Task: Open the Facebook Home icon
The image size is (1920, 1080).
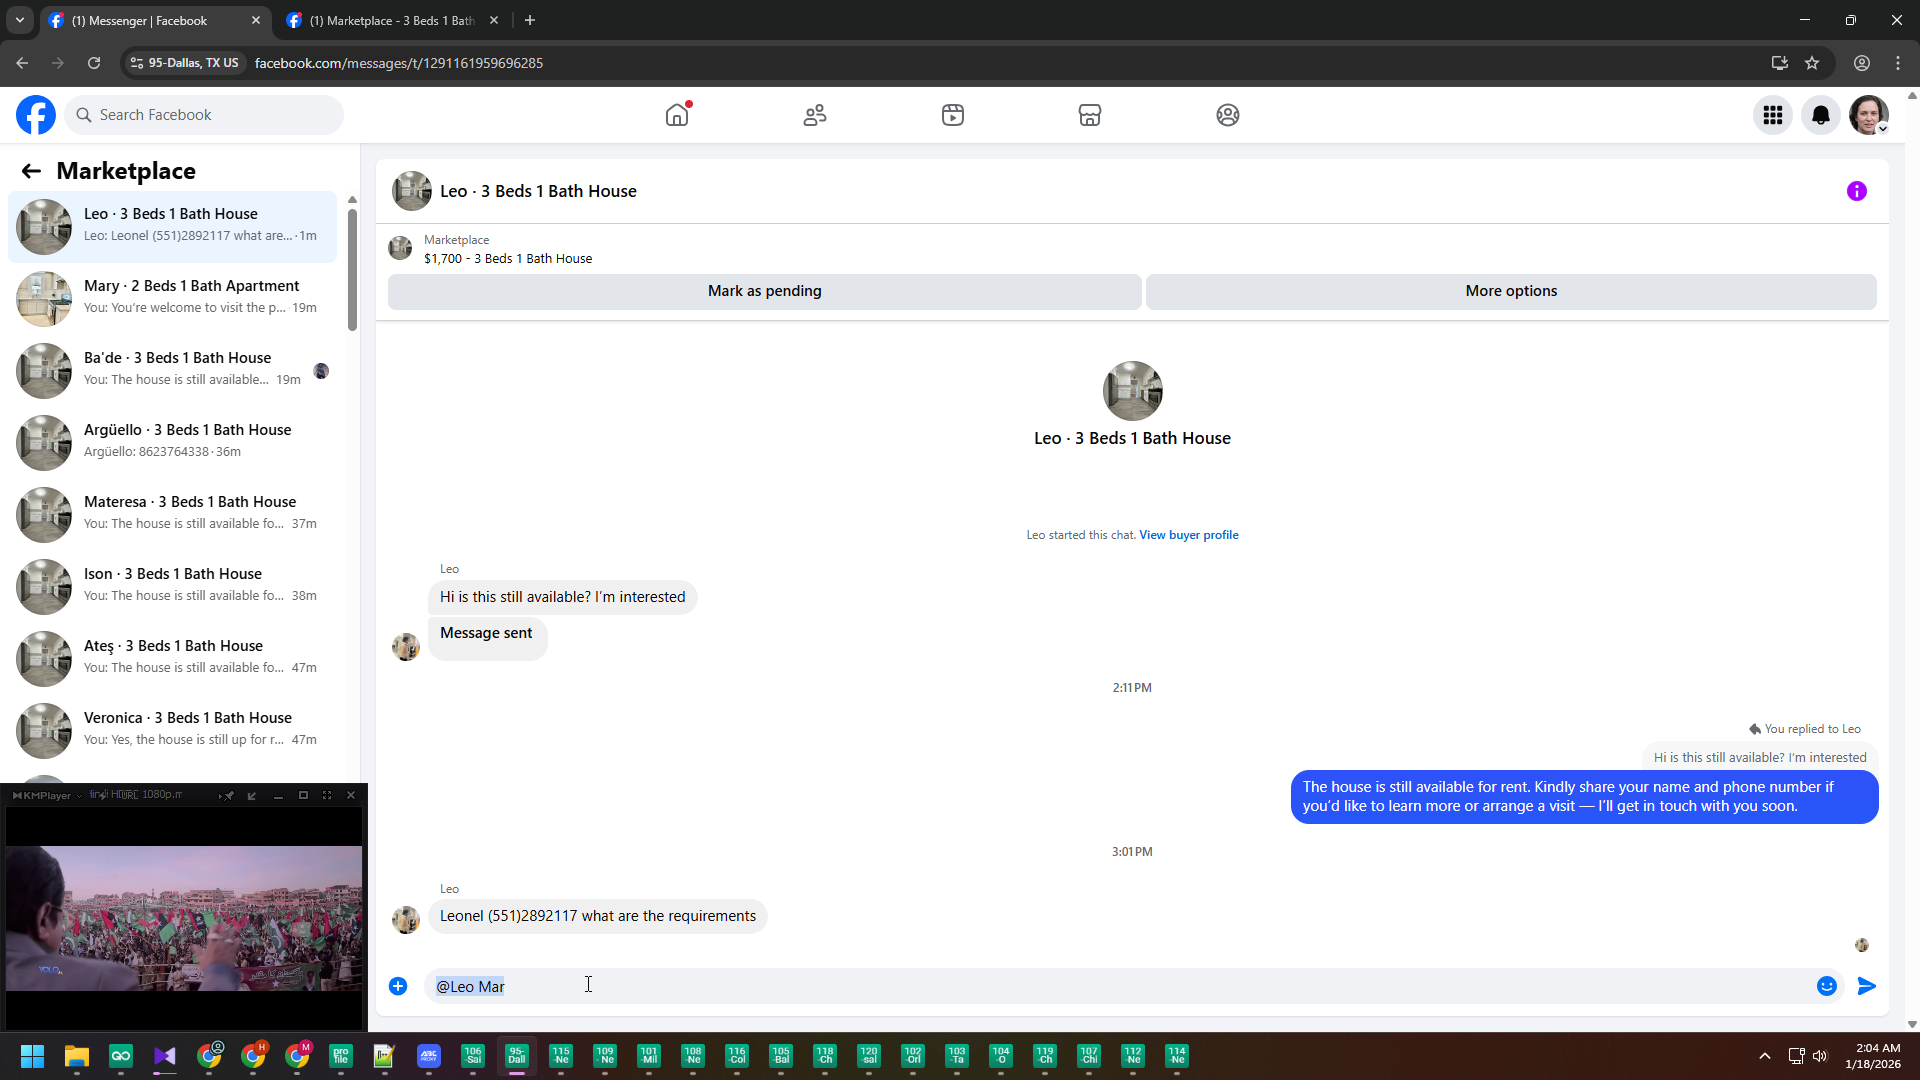Action: (x=677, y=115)
